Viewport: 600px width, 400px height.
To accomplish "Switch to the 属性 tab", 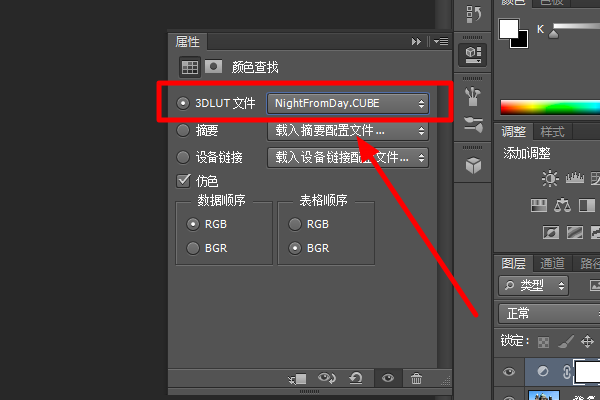I will [x=188, y=41].
